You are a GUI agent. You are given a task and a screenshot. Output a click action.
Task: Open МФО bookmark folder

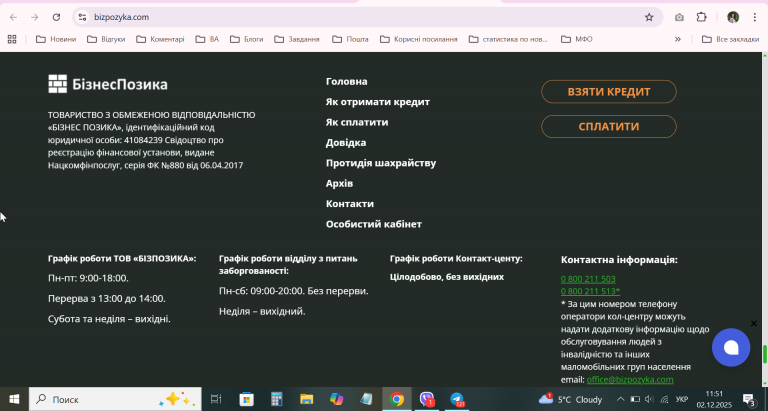577,39
